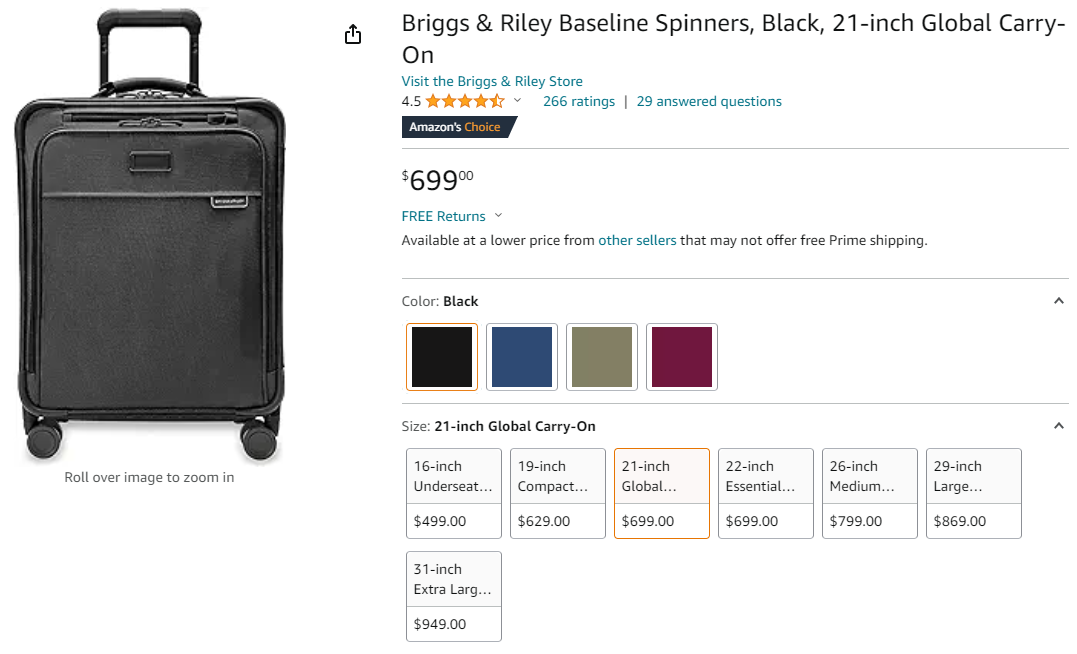Choose the 29-inch Large size option

974,494
